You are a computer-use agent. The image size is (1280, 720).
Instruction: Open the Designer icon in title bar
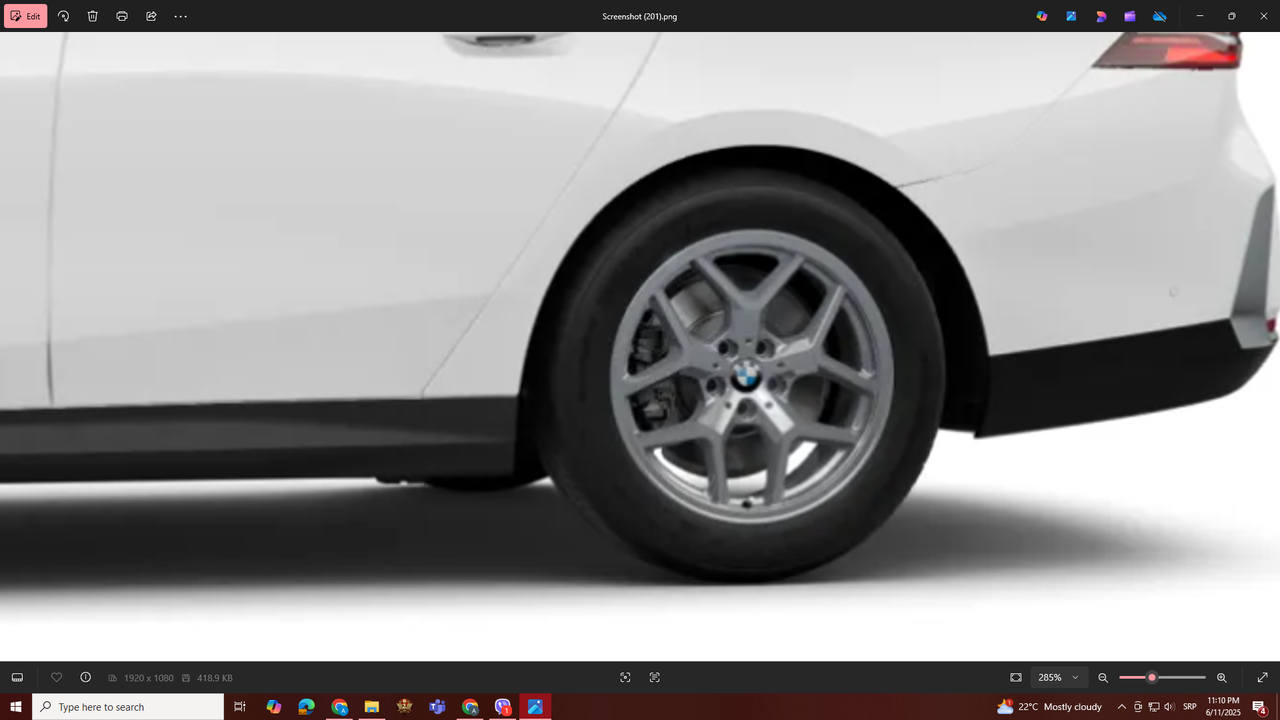[1071, 16]
